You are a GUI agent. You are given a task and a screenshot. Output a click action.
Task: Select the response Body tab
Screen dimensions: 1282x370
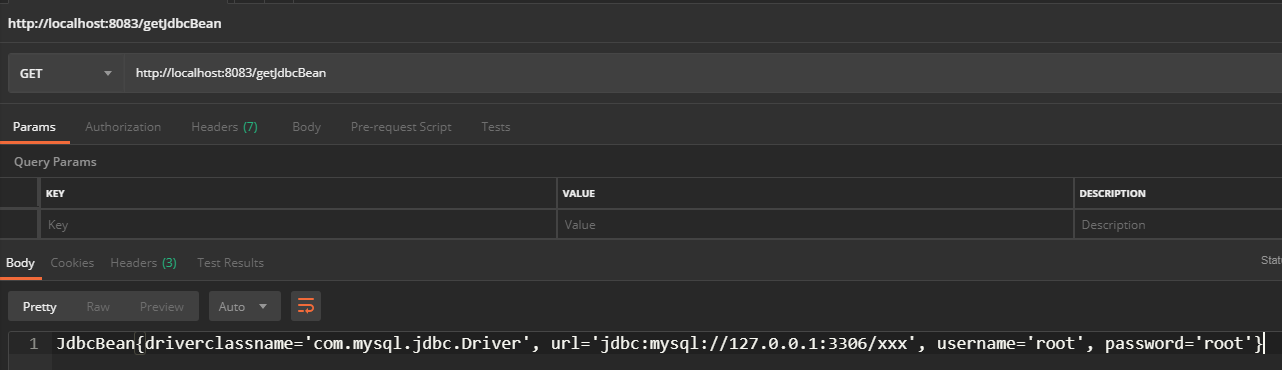20,263
